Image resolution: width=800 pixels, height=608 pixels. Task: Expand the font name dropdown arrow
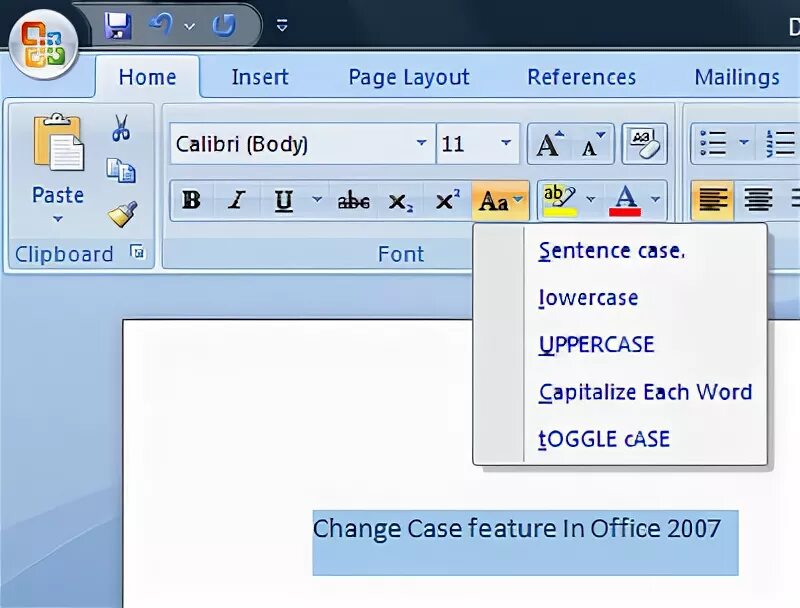[x=421, y=143]
